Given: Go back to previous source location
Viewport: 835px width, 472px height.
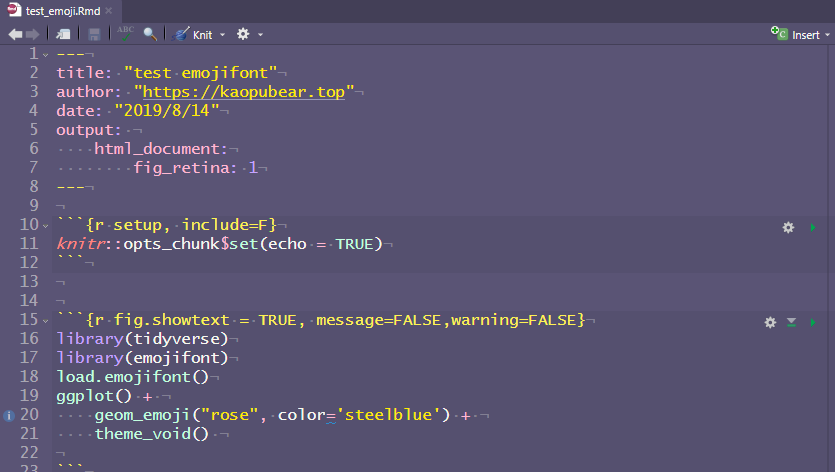Looking at the screenshot, I should pyautogui.click(x=15, y=35).
